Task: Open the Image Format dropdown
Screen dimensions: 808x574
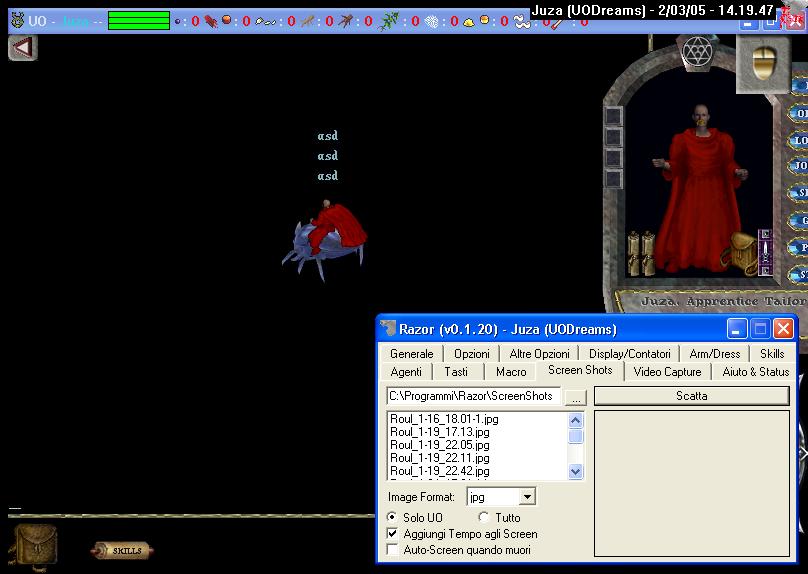Action: point(527,497)
